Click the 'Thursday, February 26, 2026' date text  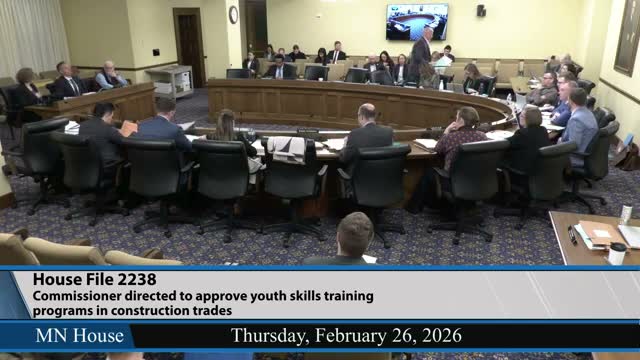point(346,336)
